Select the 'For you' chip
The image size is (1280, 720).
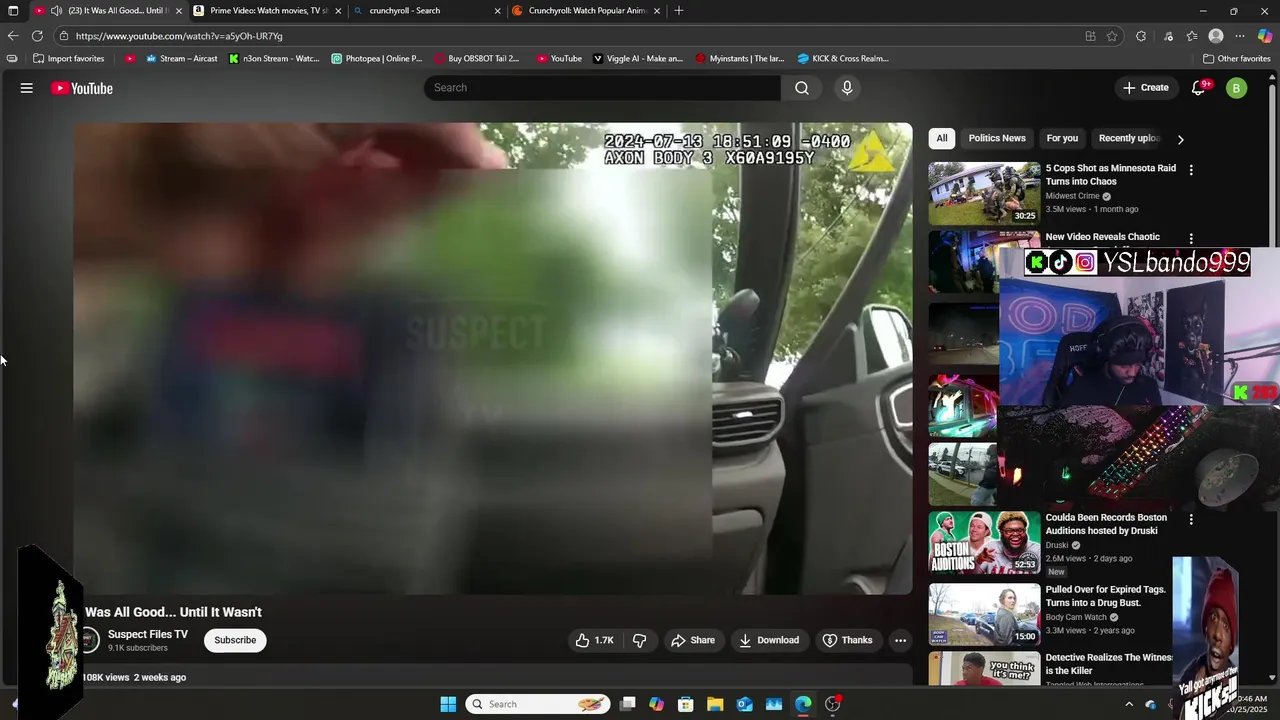click(1062, 138)
